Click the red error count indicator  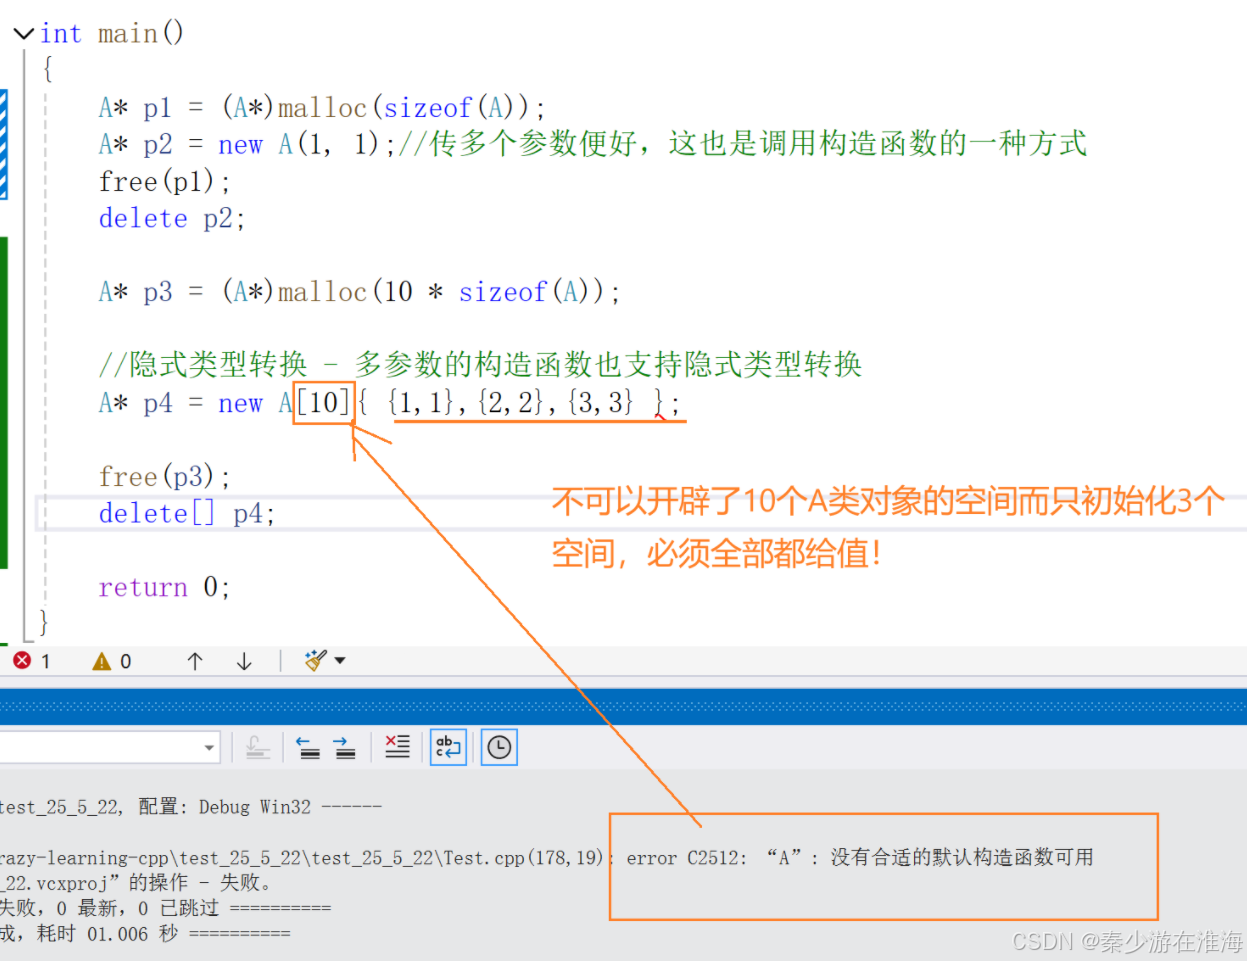coord(32,661)
